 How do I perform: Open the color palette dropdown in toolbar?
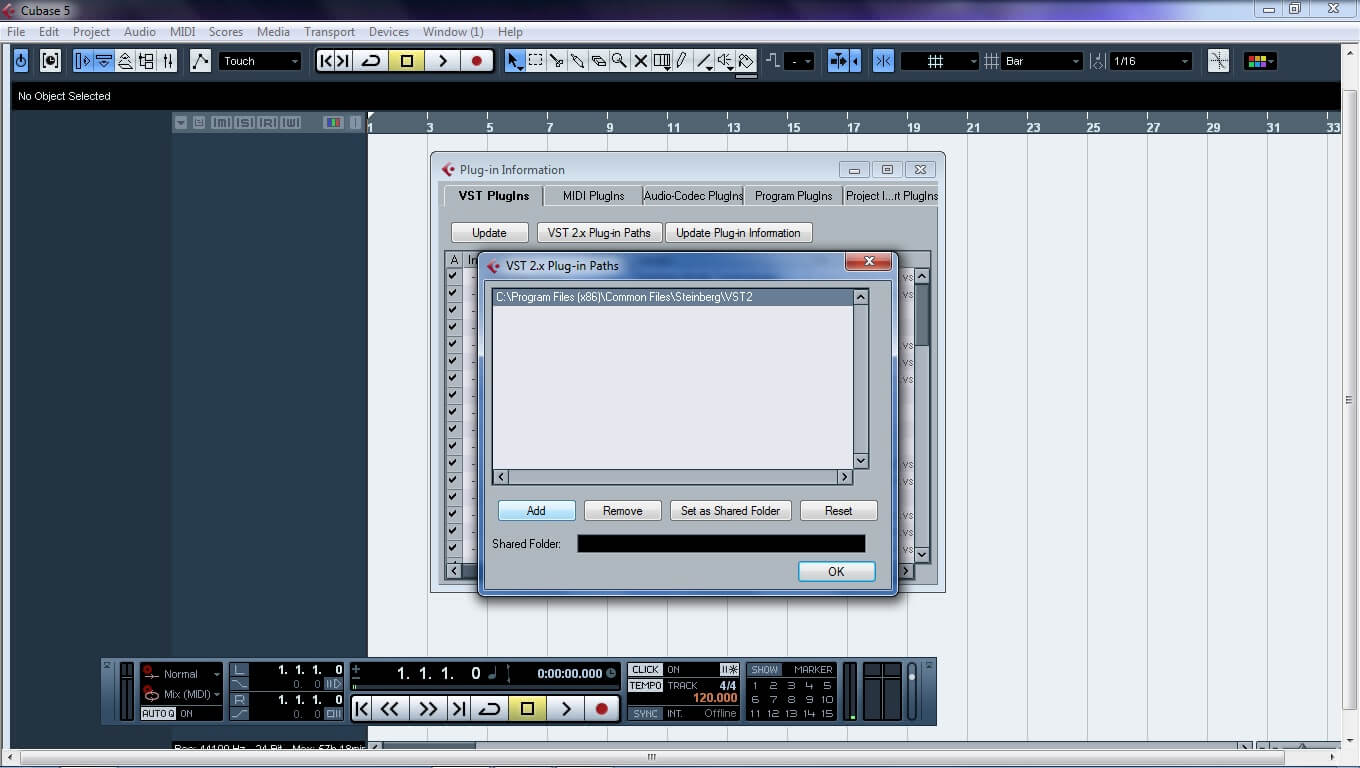(1260, 61)
